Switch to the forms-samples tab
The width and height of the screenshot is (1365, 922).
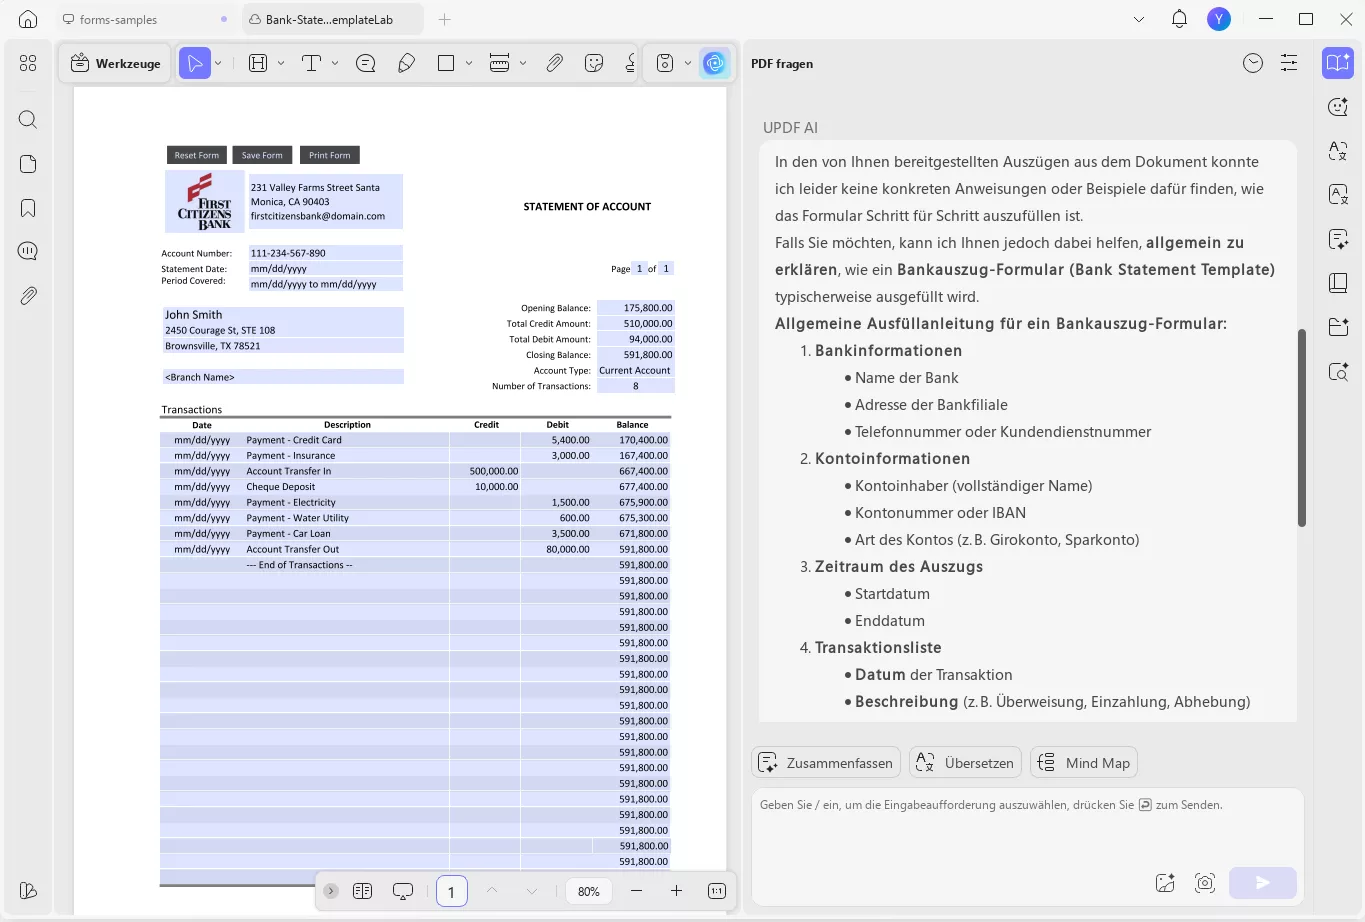pos(144,19)
